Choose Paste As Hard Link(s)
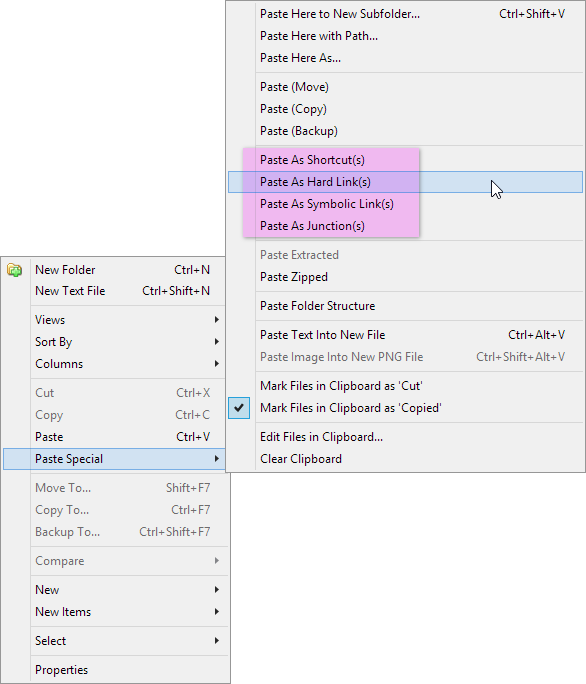 (405, 182)
